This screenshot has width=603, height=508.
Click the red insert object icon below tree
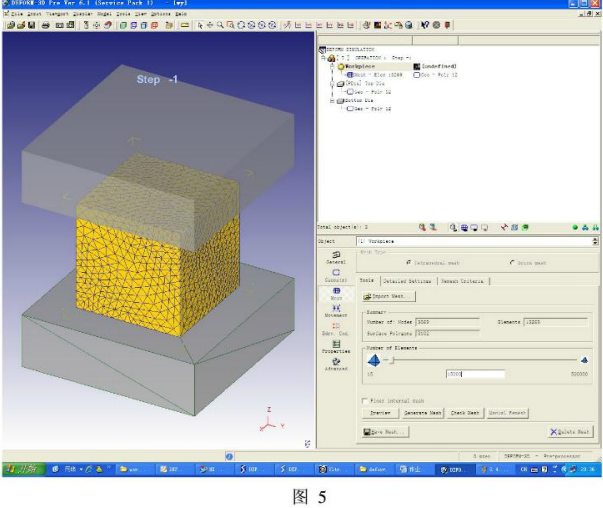click(x=422, y=228)
